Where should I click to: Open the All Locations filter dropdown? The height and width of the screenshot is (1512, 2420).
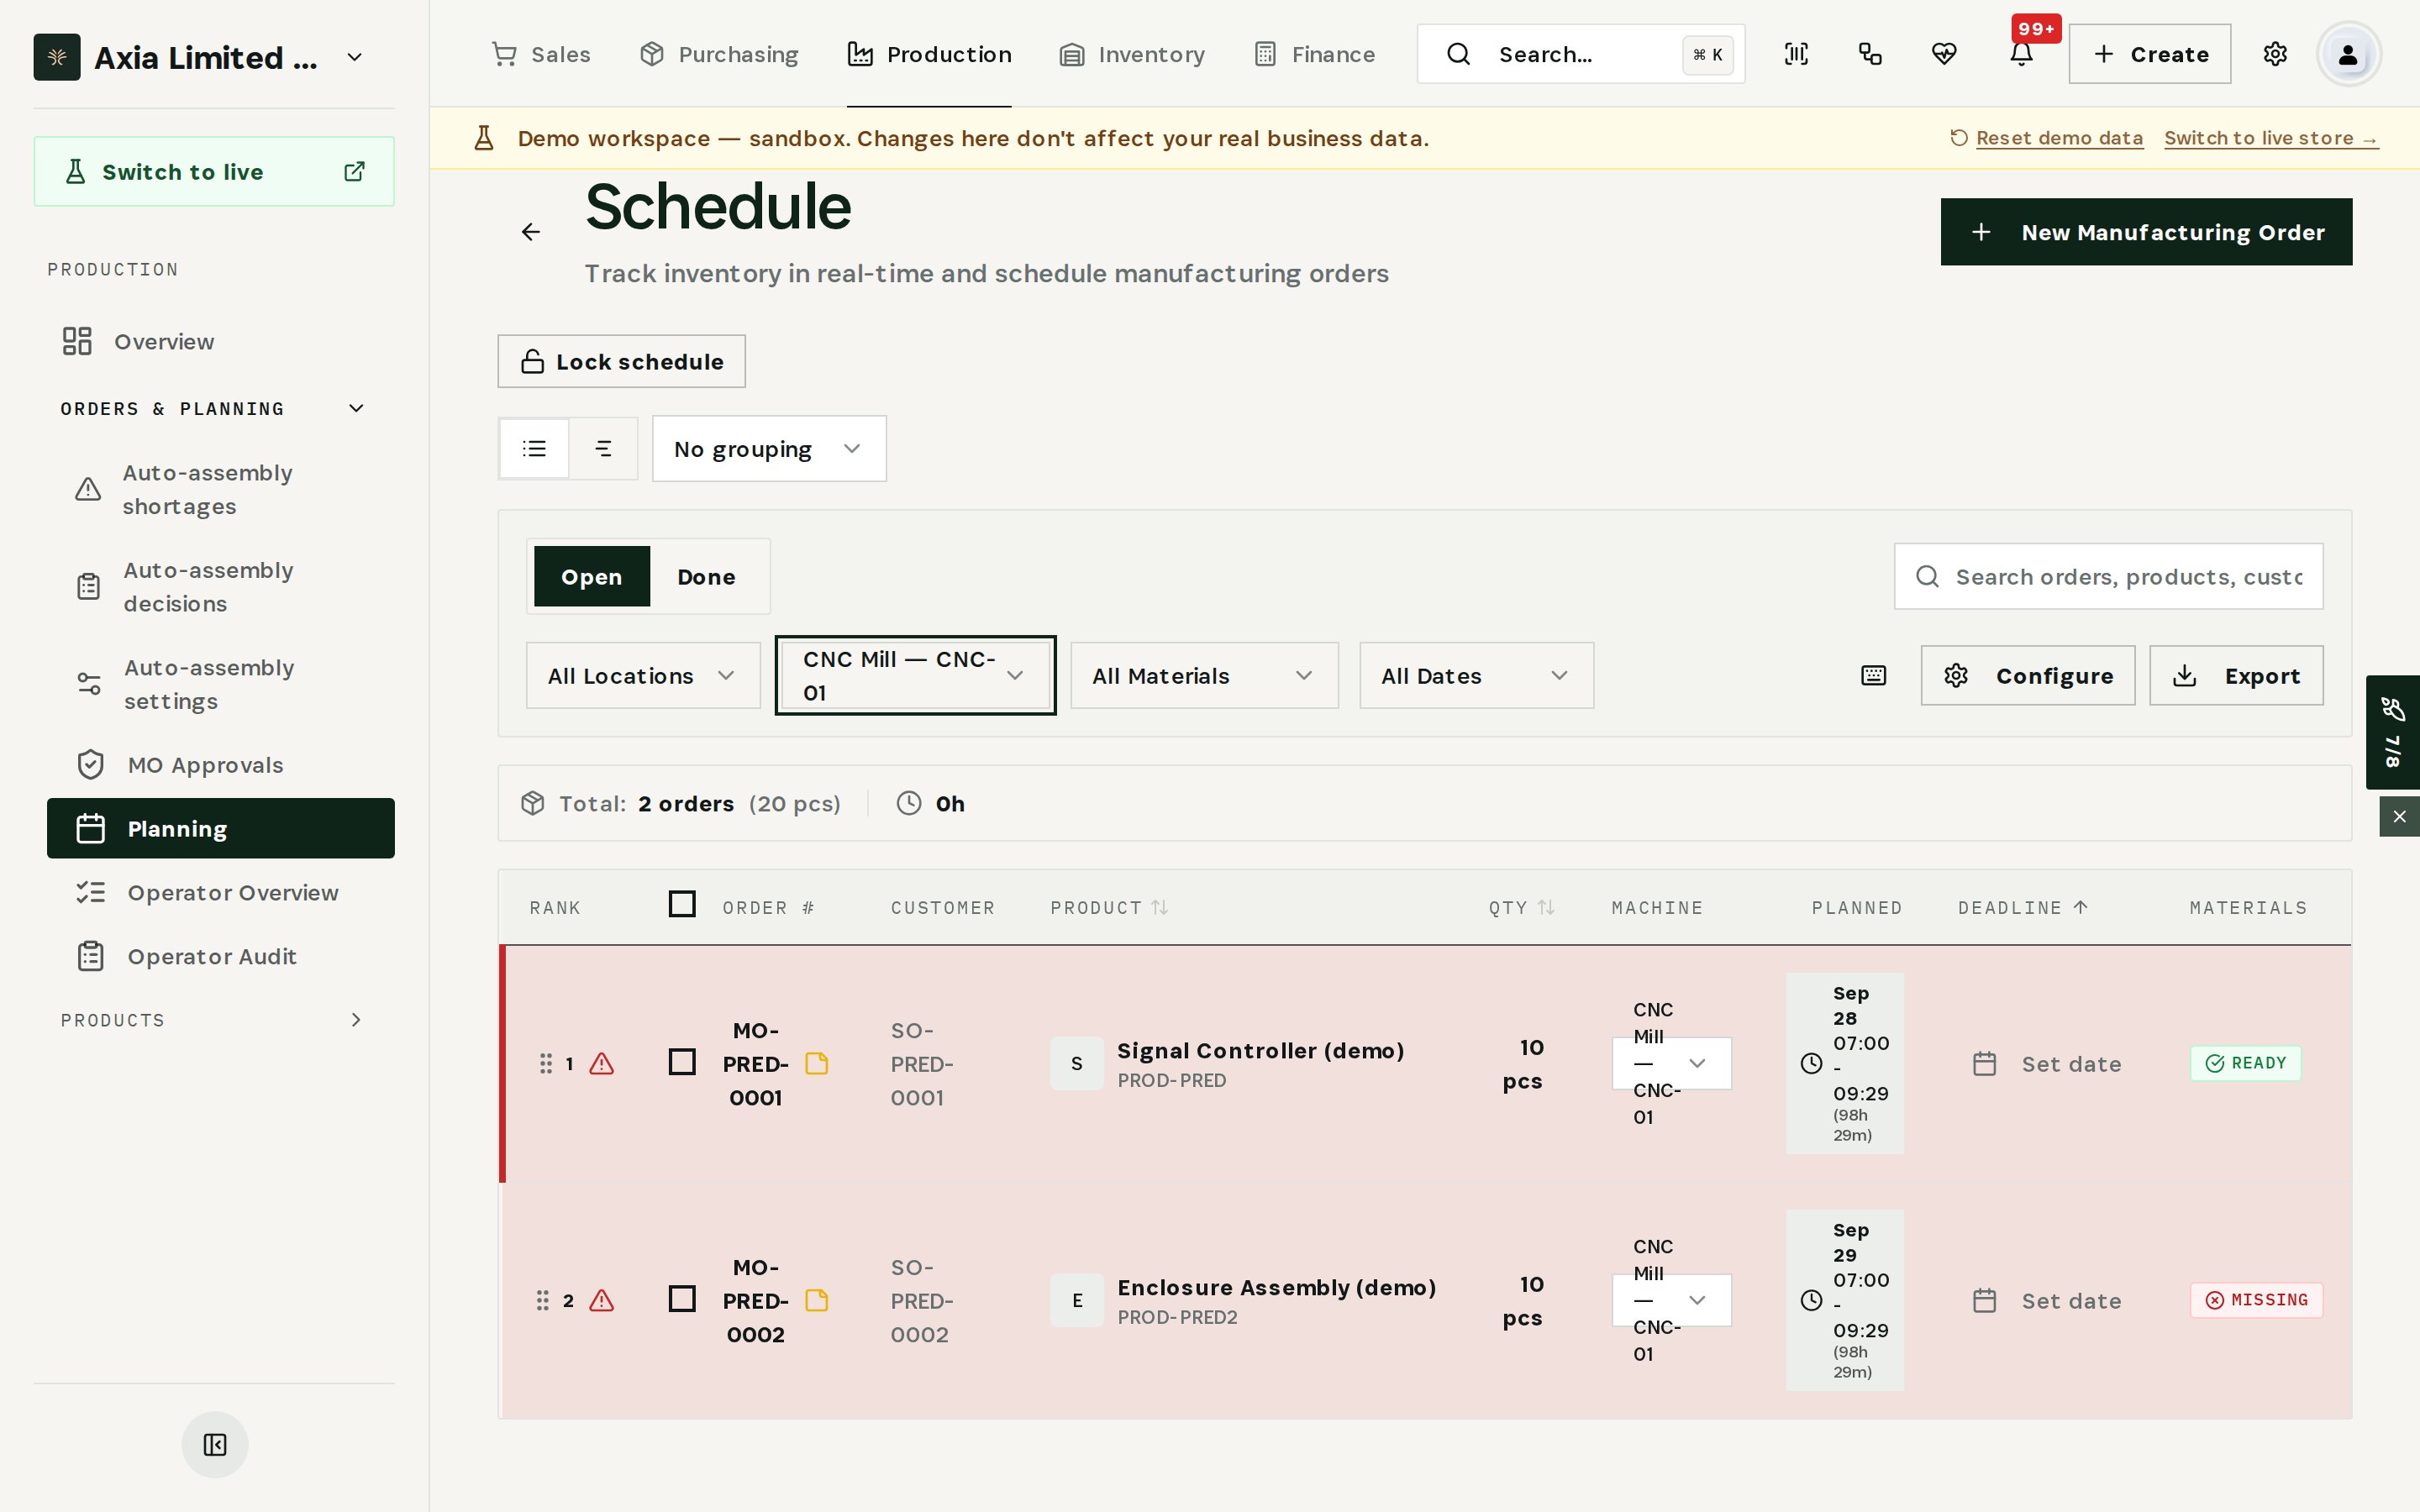coord(643,676)
